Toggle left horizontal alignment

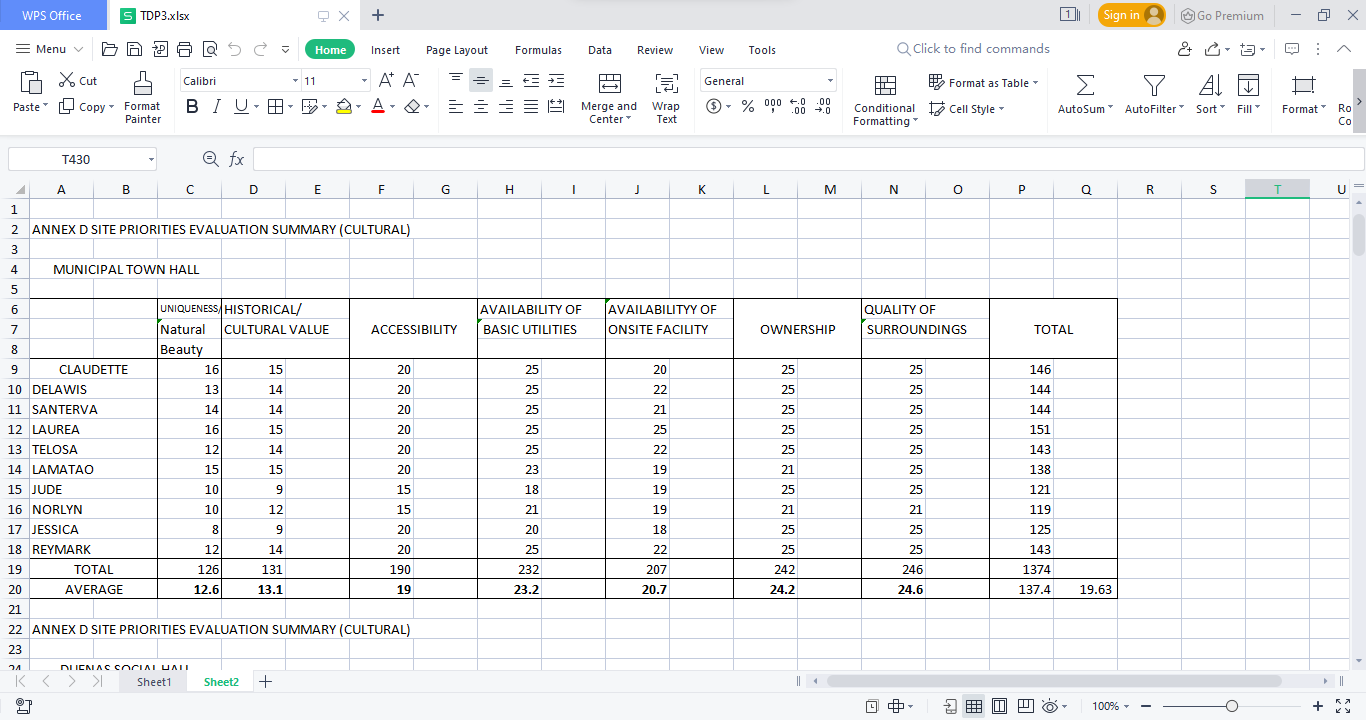tap(456, 107)
